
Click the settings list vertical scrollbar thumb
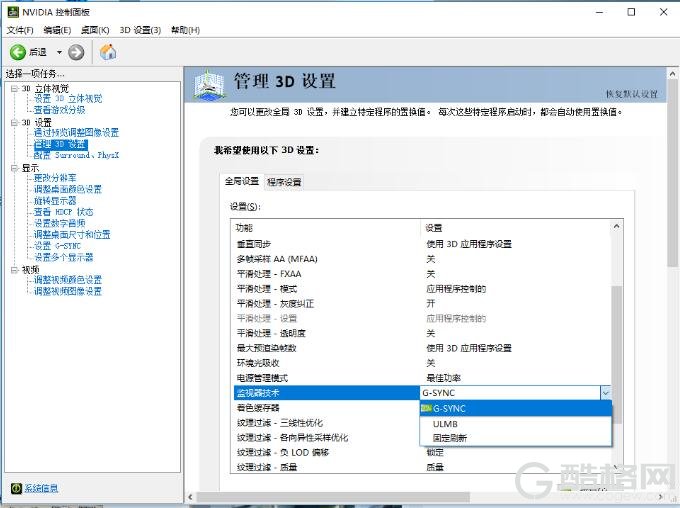tap(616, 354)
